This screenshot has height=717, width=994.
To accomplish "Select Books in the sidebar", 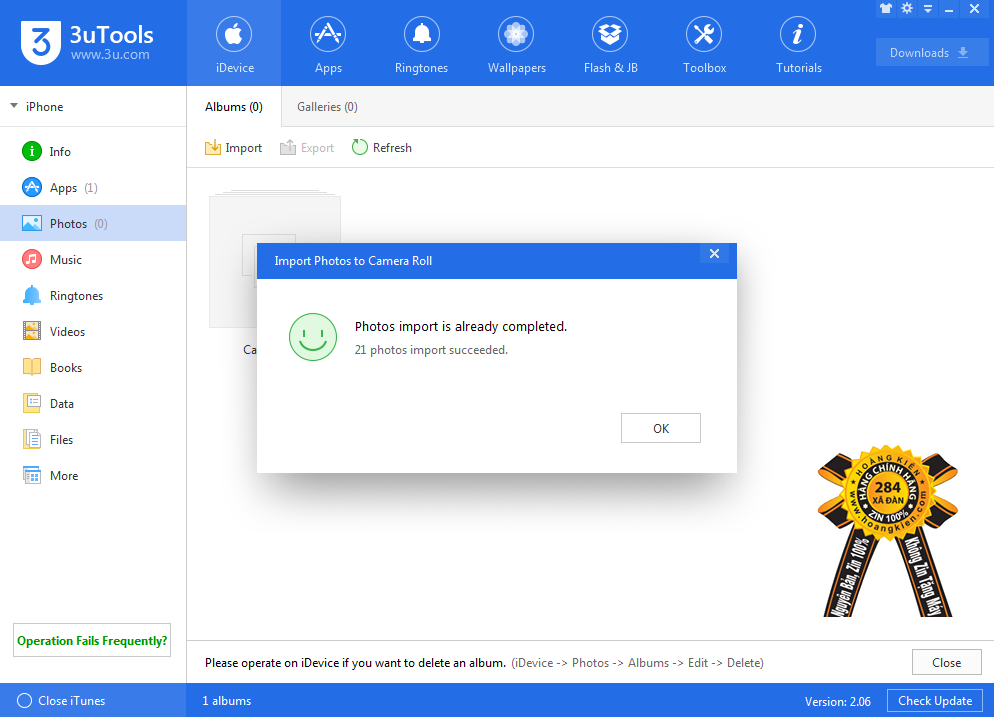I will coord(93,368).
